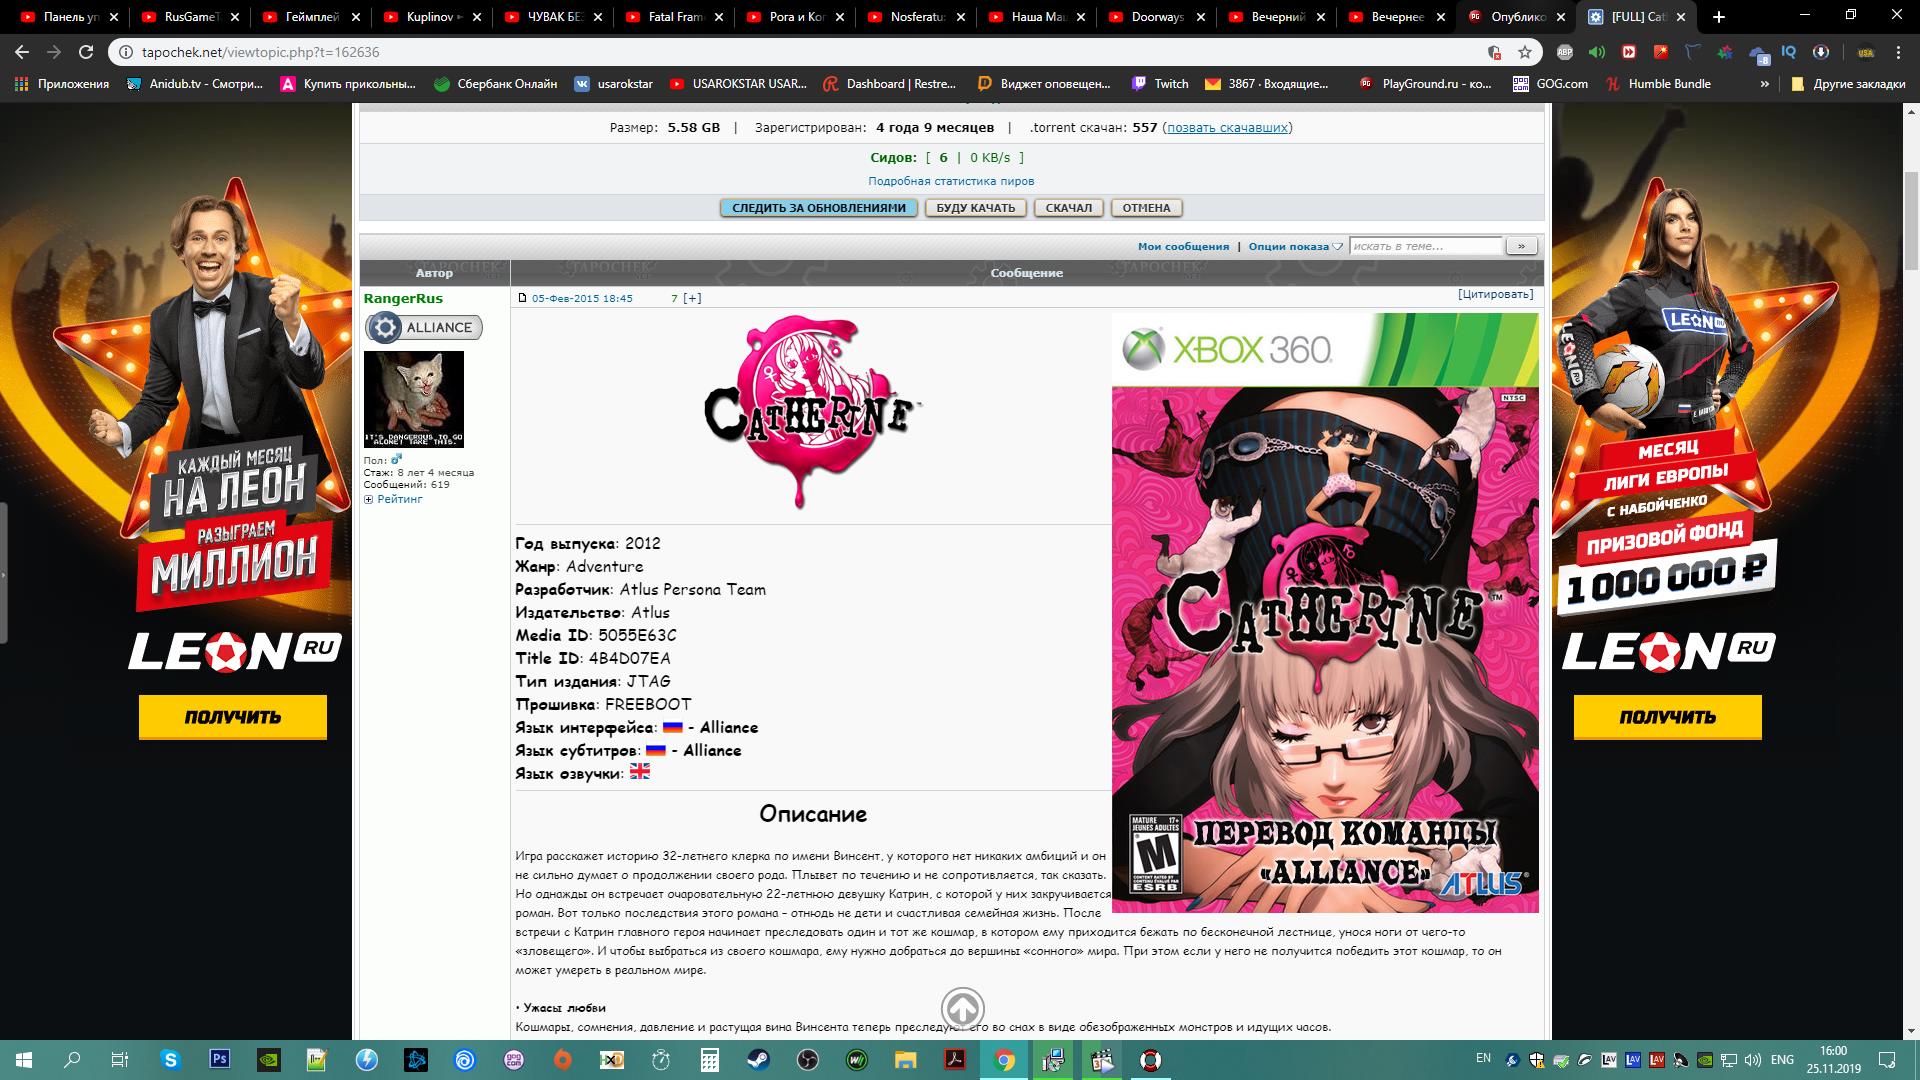
Task: Click the Adblock Plus extension icon
Action: [x=1564, y=52]
